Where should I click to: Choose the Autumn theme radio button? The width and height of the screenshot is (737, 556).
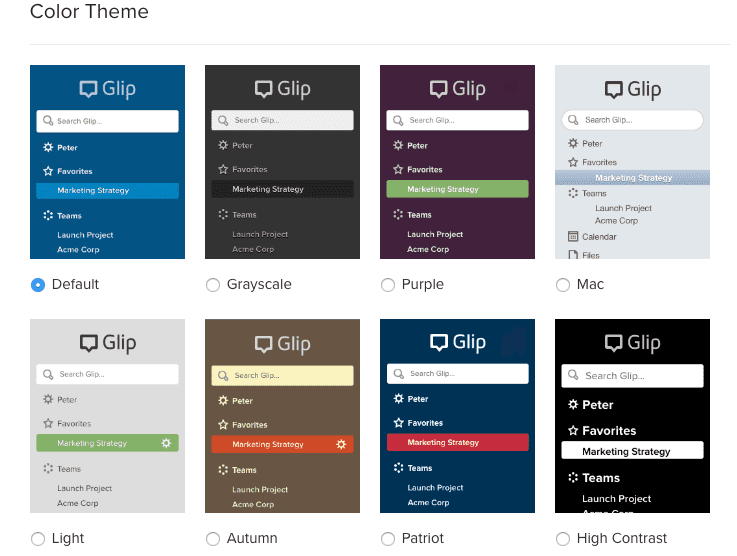[x=213, y=539]
